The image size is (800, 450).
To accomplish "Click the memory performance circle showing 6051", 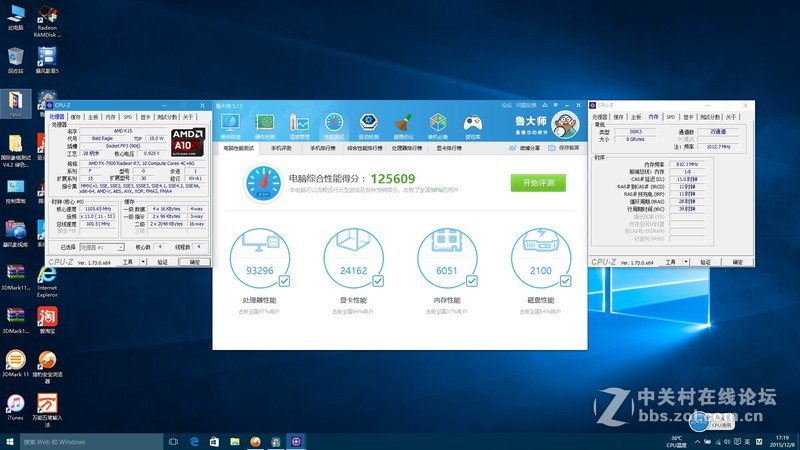I will pos(447,258).
